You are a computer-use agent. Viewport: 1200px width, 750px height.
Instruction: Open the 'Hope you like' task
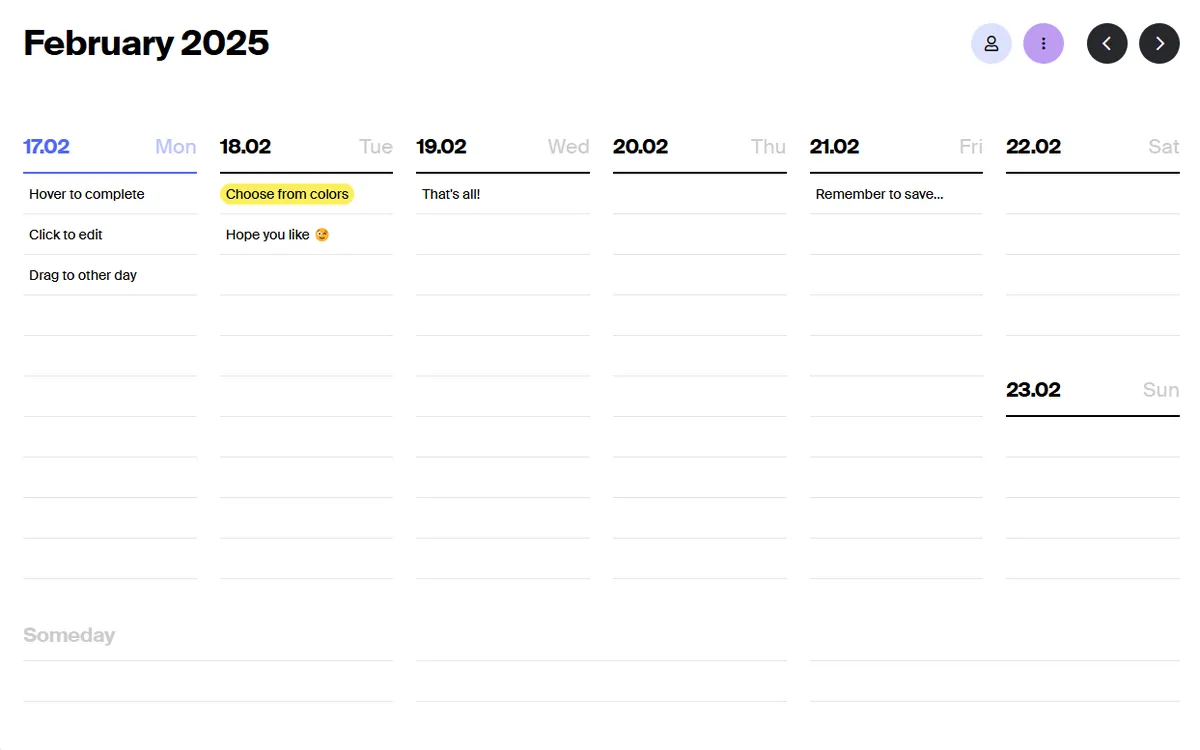point(268,235)
